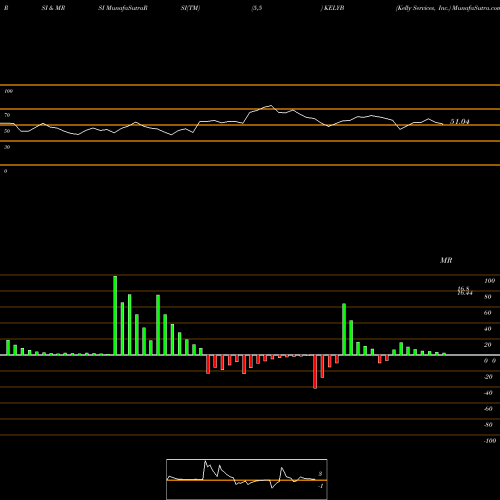Click the 20 label on the MR right axis
The width and height of the screenshot is (500, 500).
point(488,345)
